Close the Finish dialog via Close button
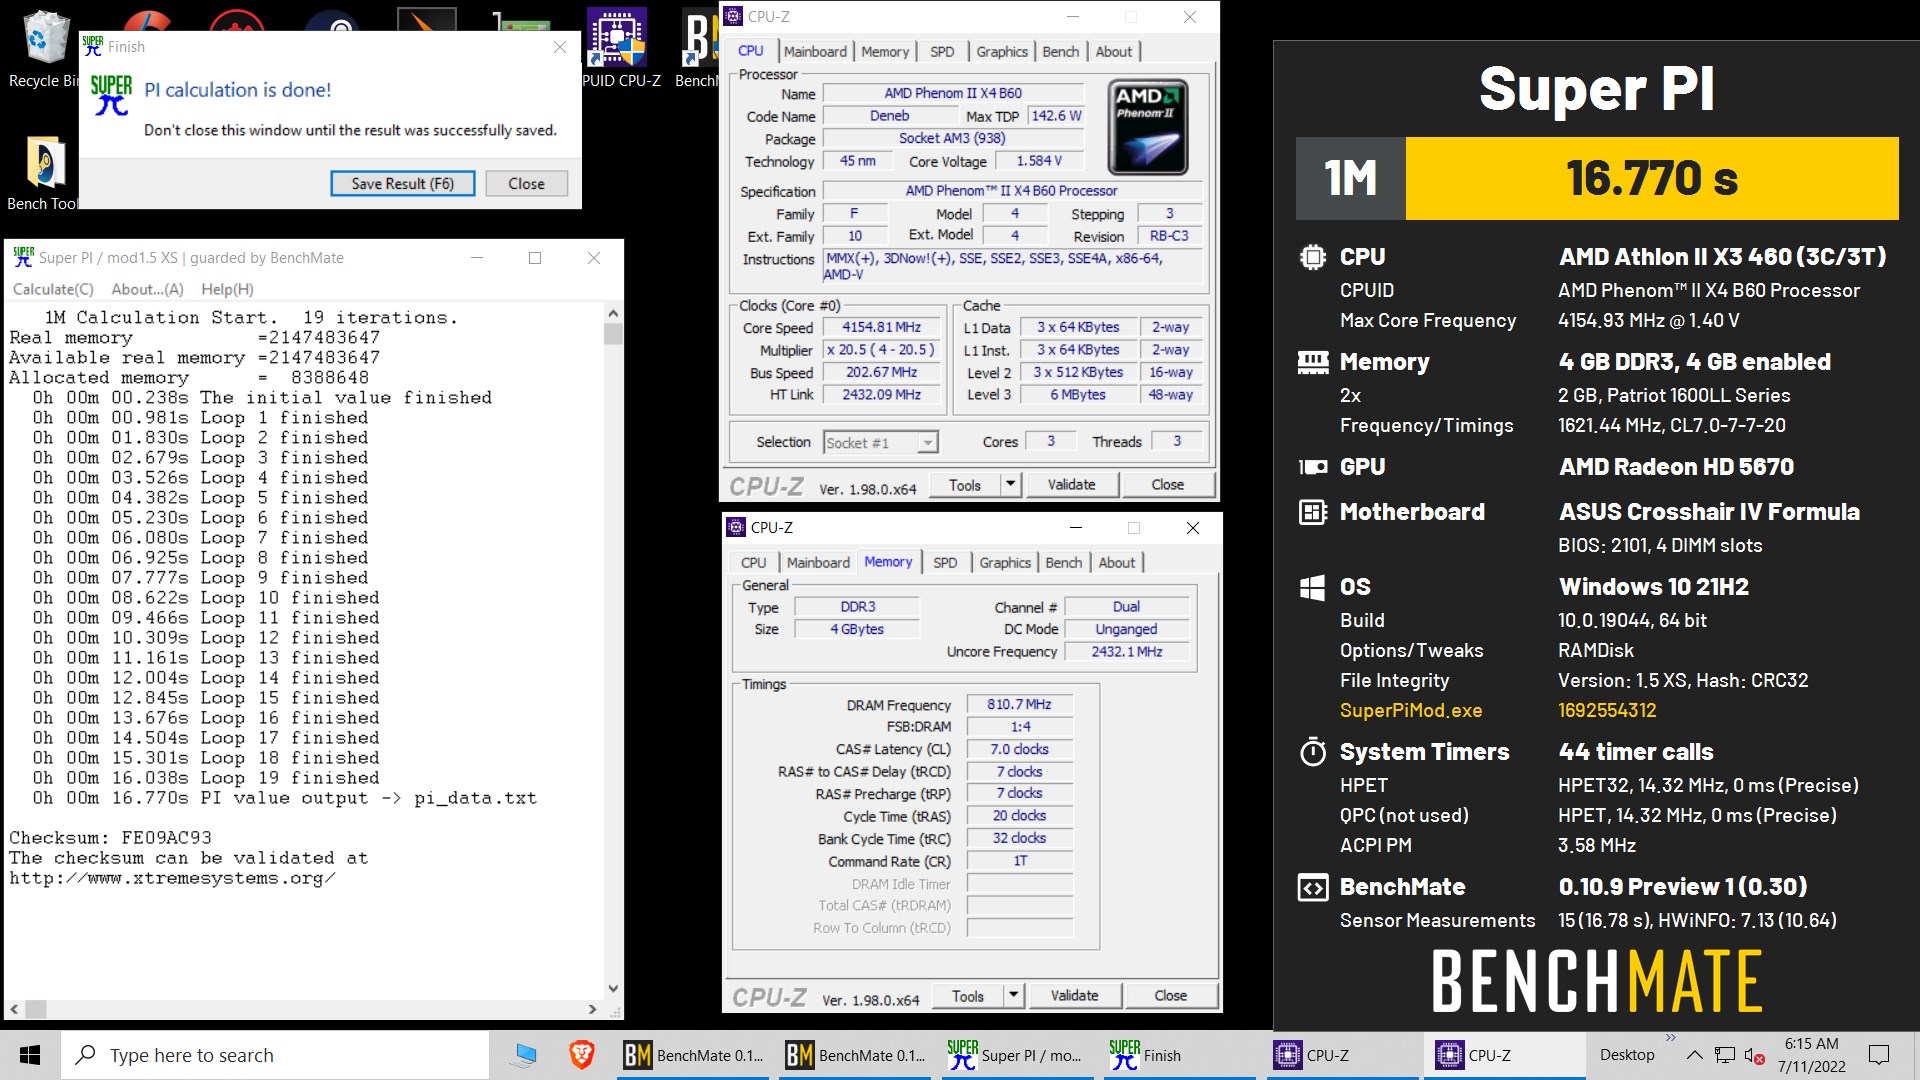1920x1080 pixels. coord(526,183)
